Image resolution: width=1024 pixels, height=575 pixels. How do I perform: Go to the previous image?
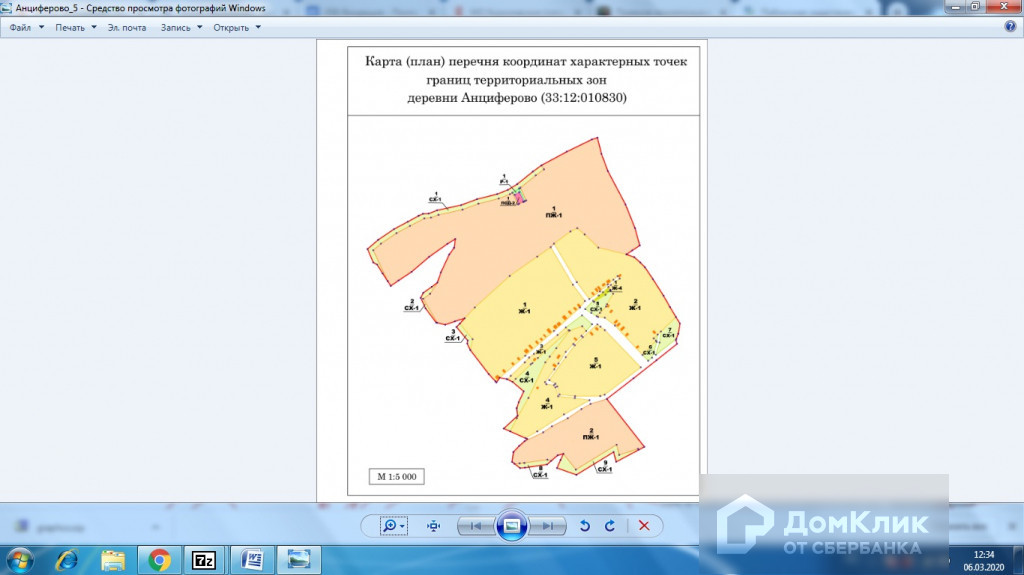pyautogui.click(x=477, y=525)
